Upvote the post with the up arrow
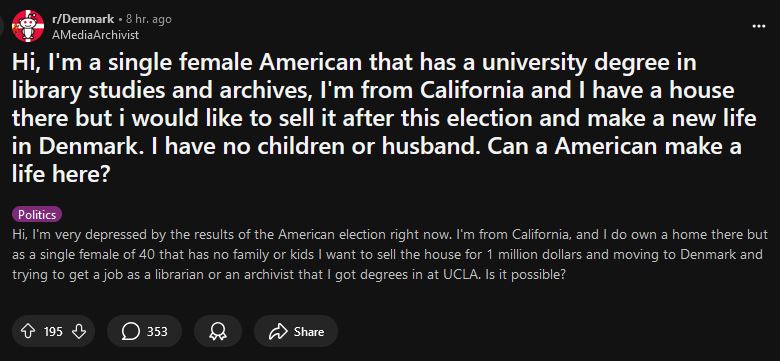The image size is (780, 361). [28, 331]
